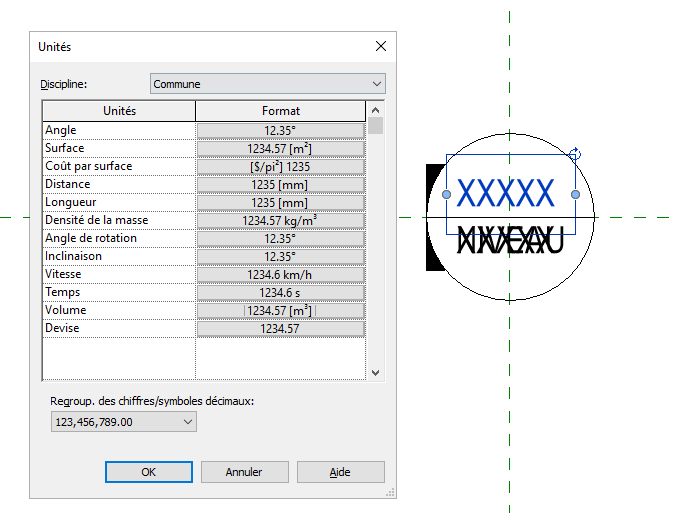
Task: Select the Surface row label
Action: tap(64, 148)
